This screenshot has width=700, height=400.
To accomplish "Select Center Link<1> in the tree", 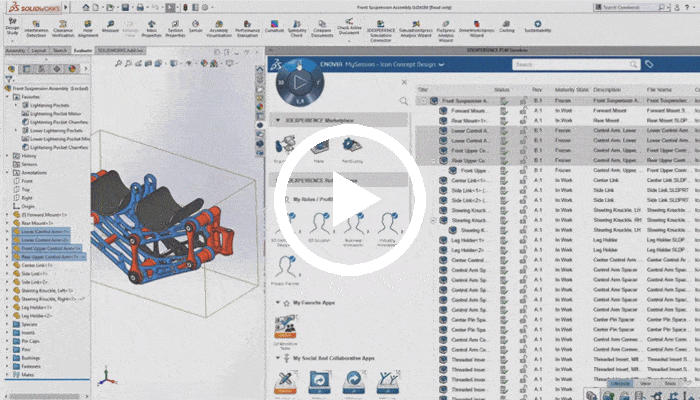I will 33,265.
